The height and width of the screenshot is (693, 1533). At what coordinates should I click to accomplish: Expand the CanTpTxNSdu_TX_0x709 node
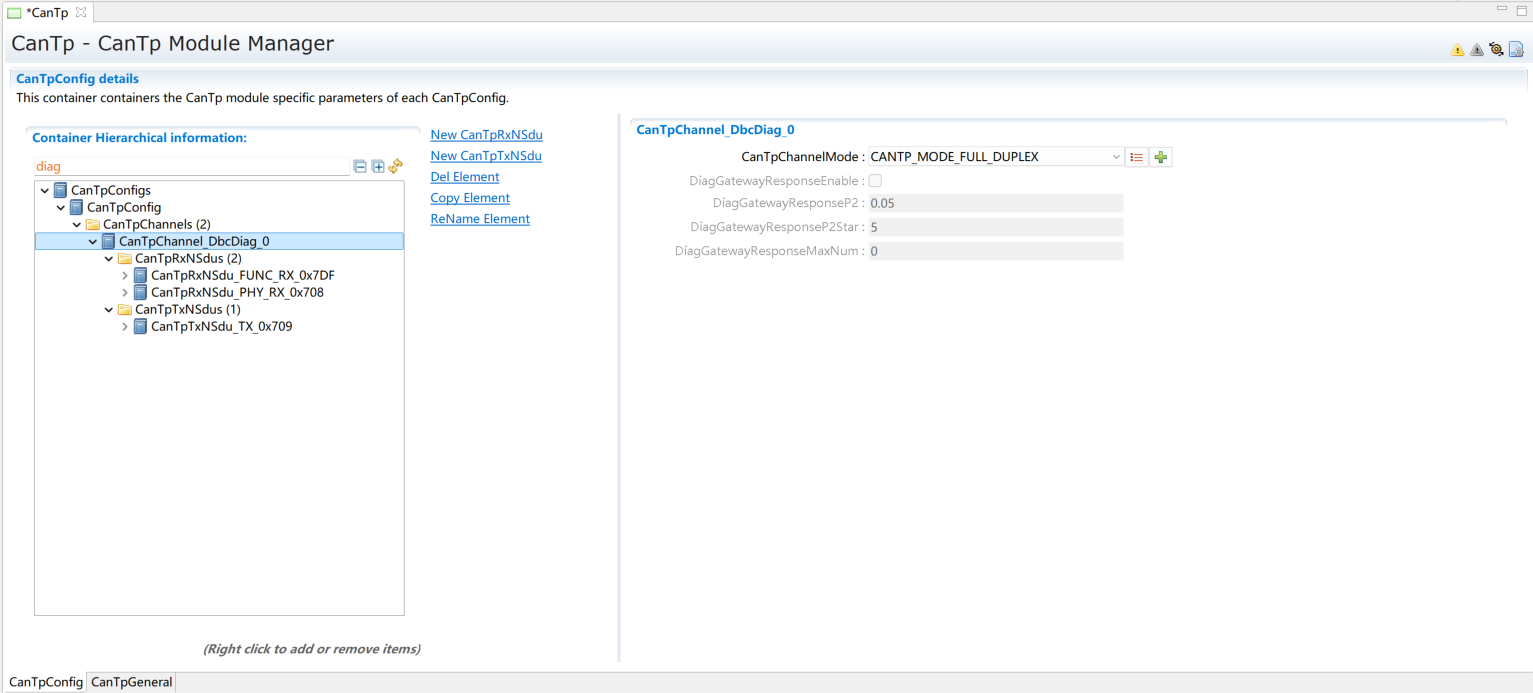pyautogui.click(x=125, y=327)
